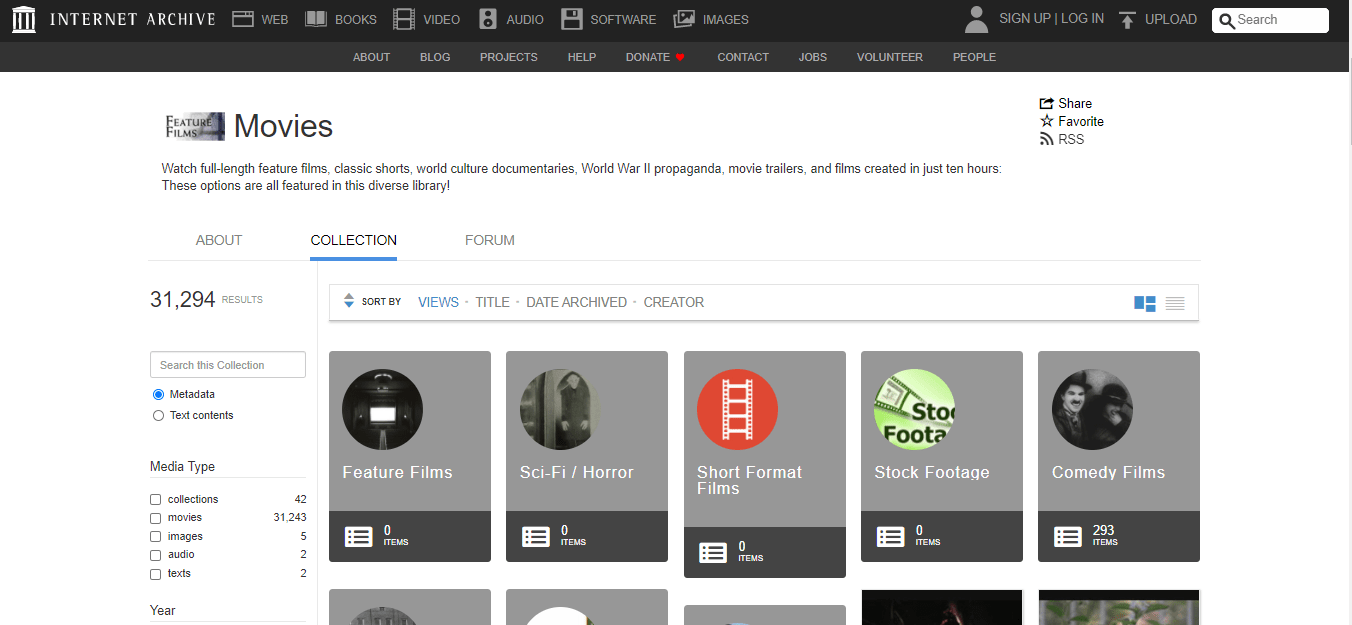Image resolution: width=1352 pixels, height=625 pixels.
Task: Open the Comedy Films collection thumbnail
Action: coord(1092,410)
